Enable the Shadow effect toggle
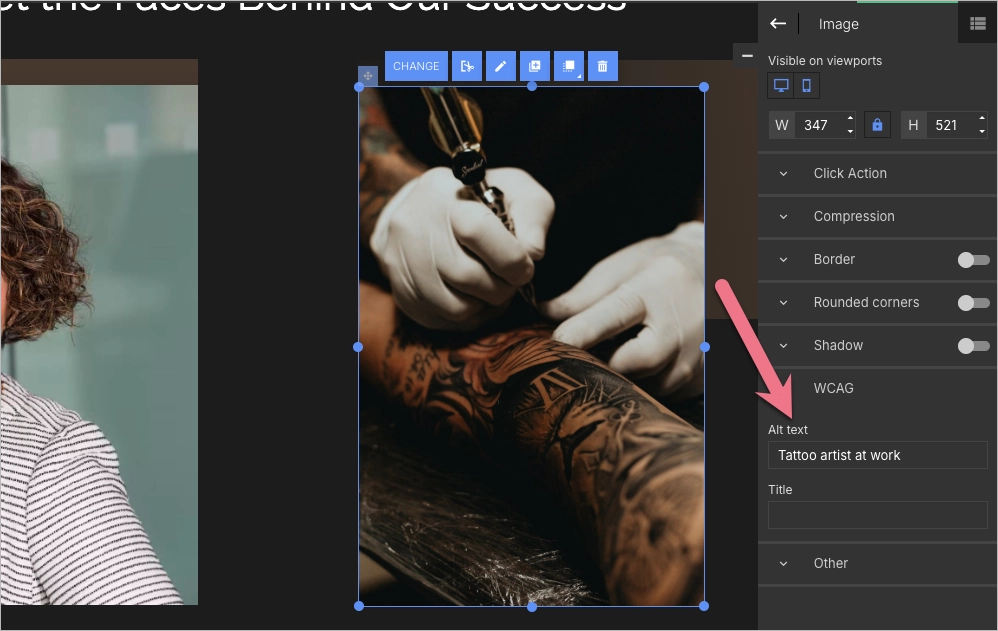Screen dimensions: 998x631 tap(971, 345)
